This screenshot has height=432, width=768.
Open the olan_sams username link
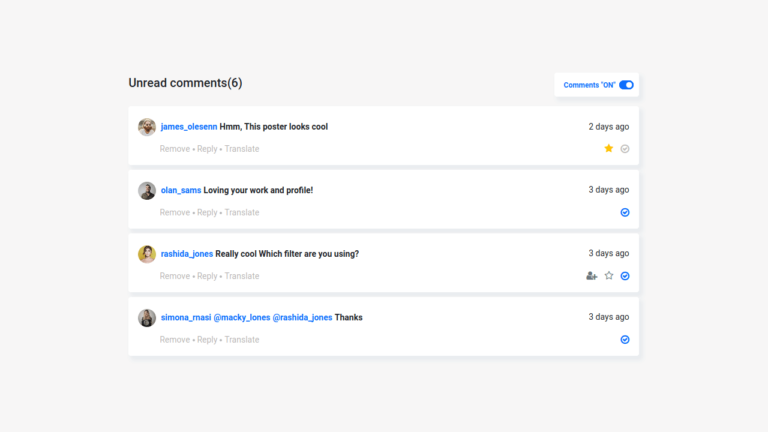[181, 191]
